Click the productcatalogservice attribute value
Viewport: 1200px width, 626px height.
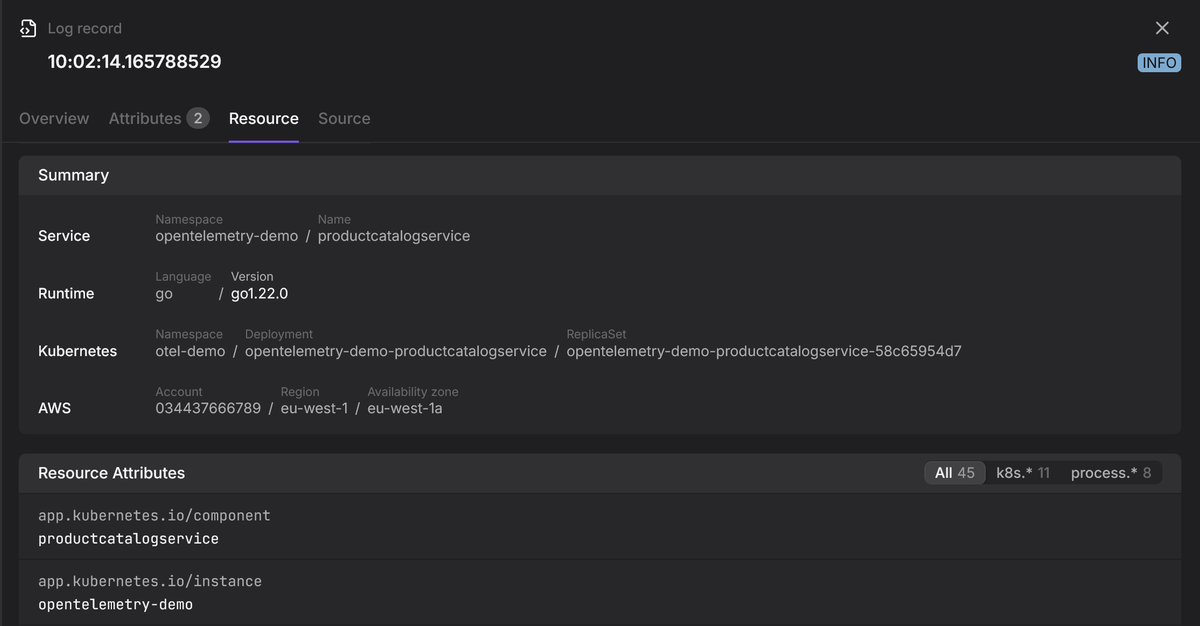coord(128,539)
